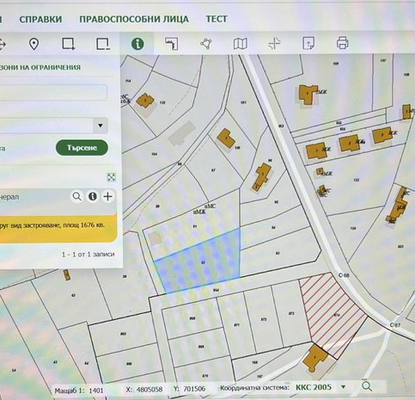Open the ККС 2005 coordinate system dropdown
Image resolution: width=415 pixels, height=400 pixels.
click(x=320, y=387)
